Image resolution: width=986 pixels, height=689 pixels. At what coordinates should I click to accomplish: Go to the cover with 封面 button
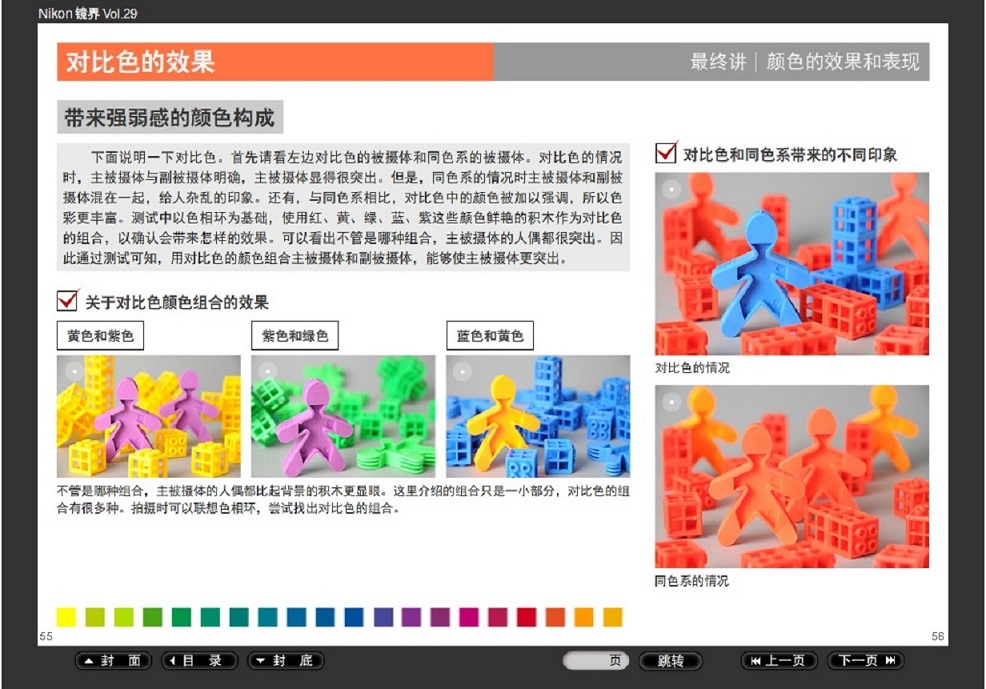[x=113, y=661]
